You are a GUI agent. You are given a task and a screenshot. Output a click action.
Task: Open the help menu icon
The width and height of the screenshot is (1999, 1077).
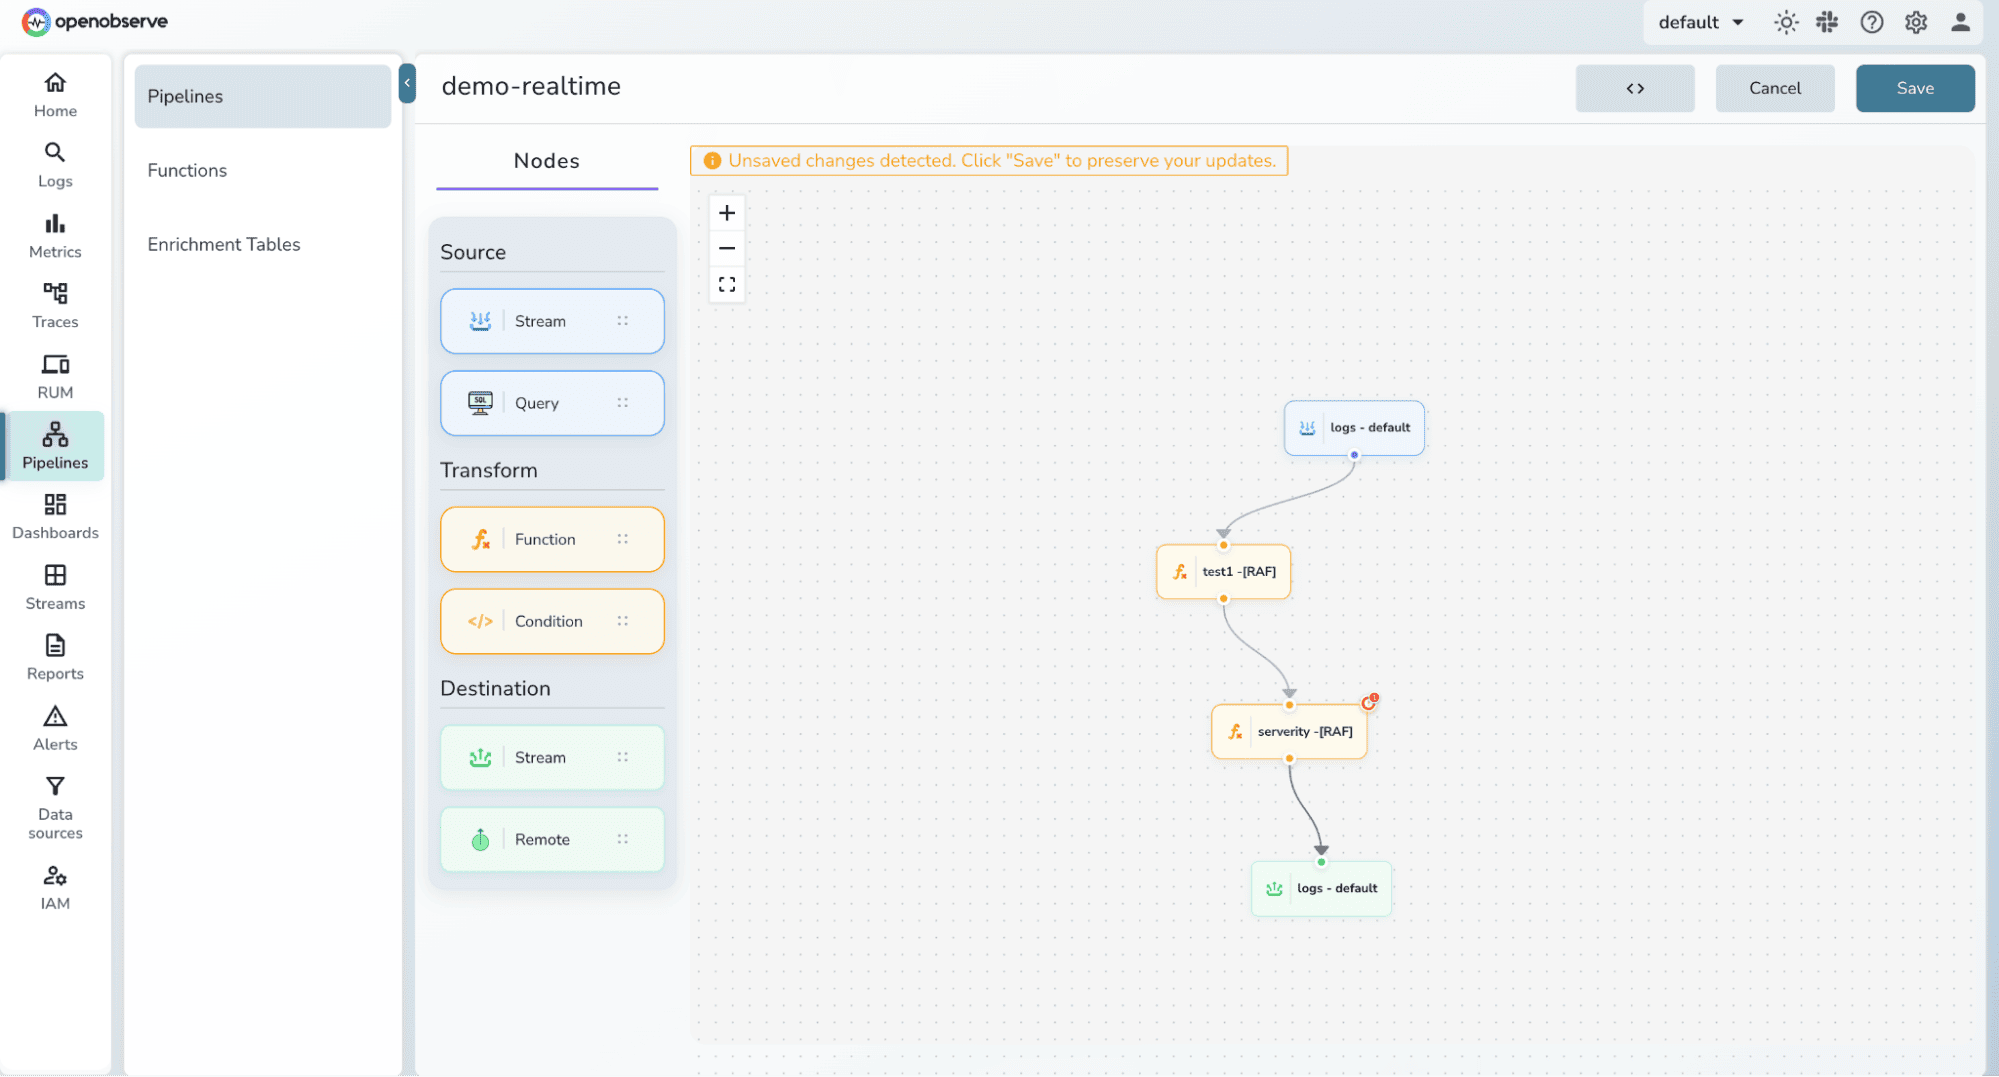(1871, 22)
